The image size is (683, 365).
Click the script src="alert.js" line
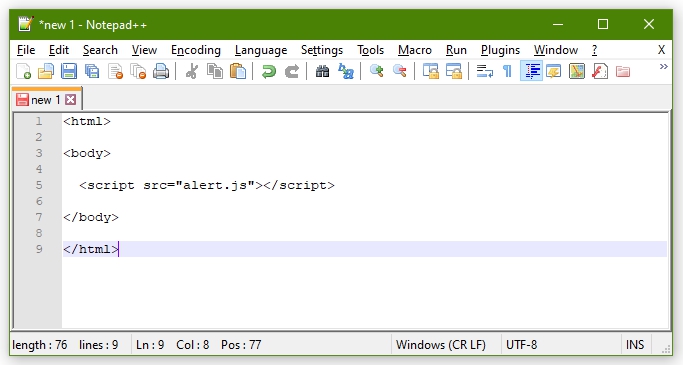point(207,185)
